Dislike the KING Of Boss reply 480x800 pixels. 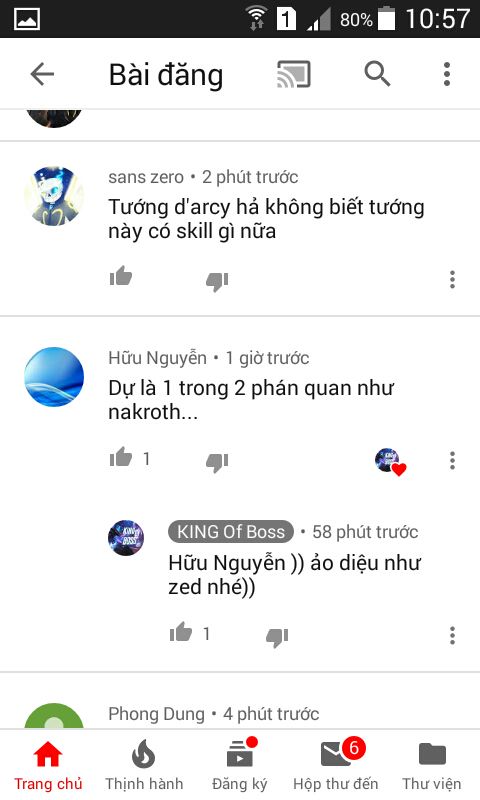[277, 637]
